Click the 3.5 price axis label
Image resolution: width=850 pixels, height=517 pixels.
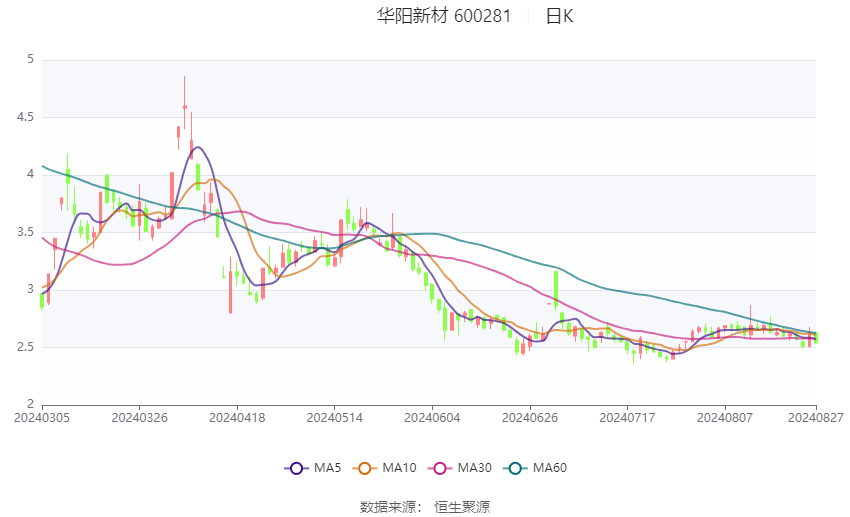[25, 232]
